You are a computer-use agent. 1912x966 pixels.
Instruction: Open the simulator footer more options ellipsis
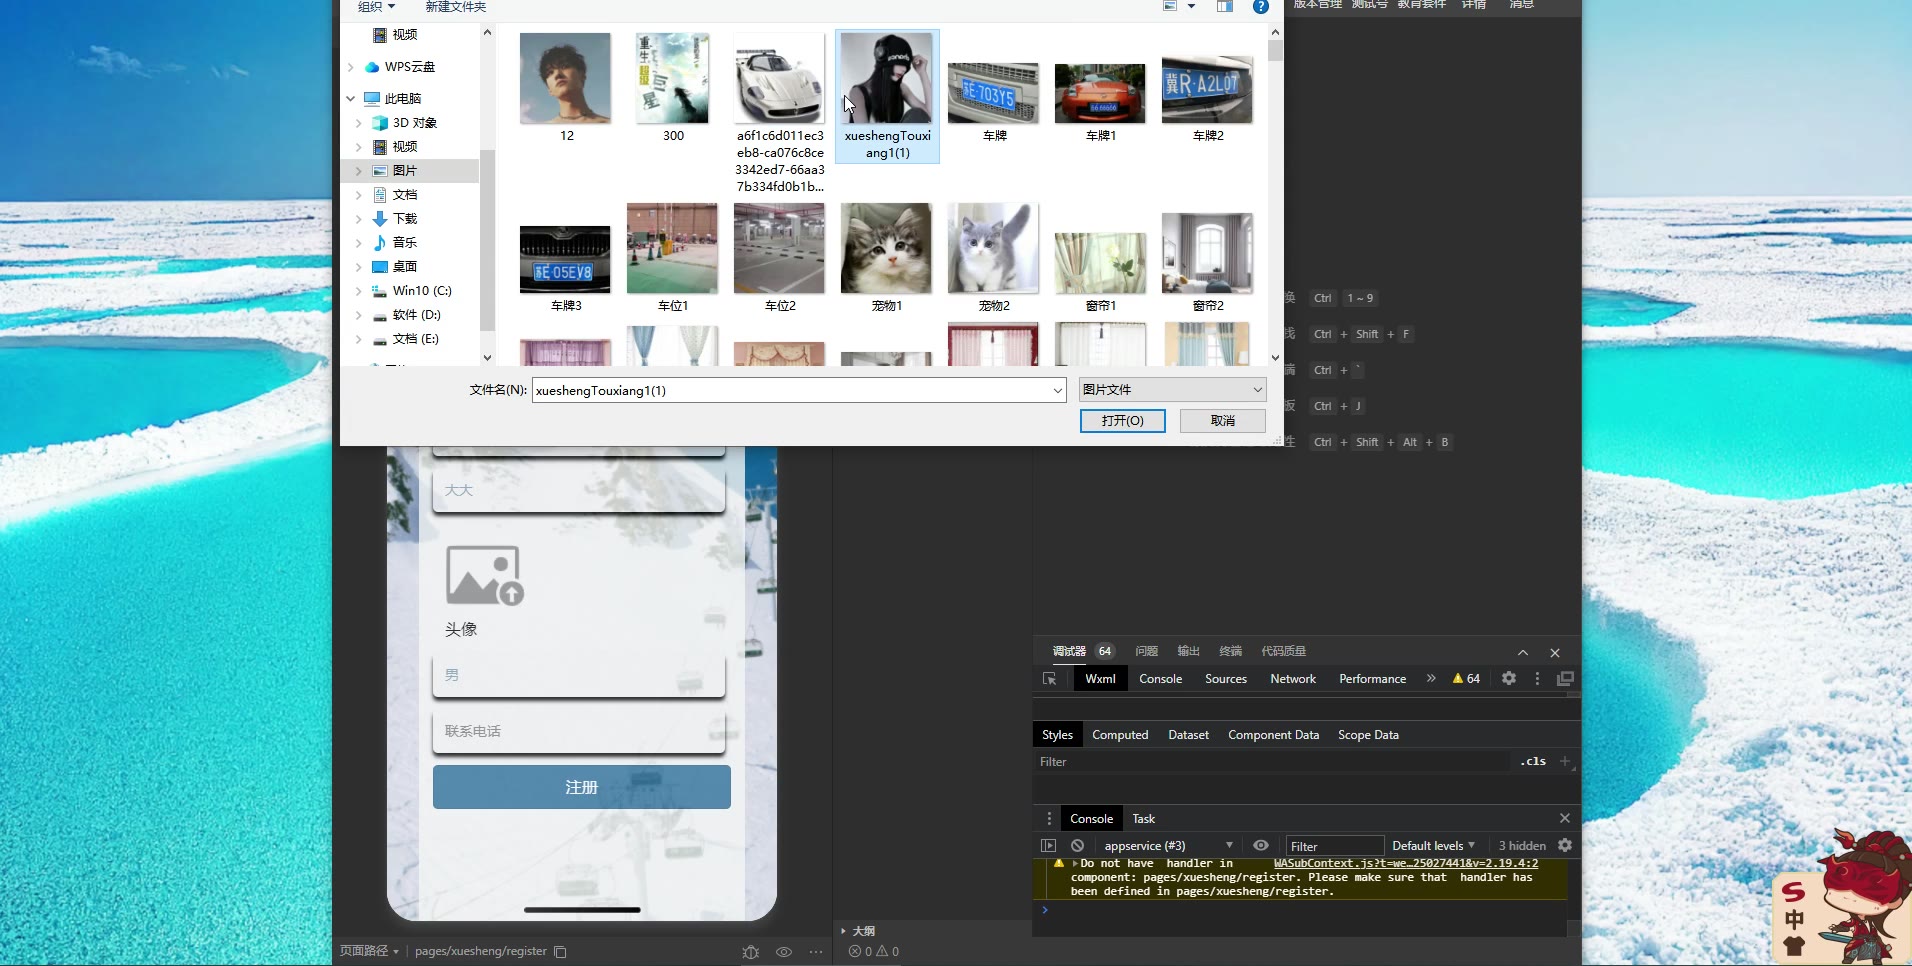816,952
